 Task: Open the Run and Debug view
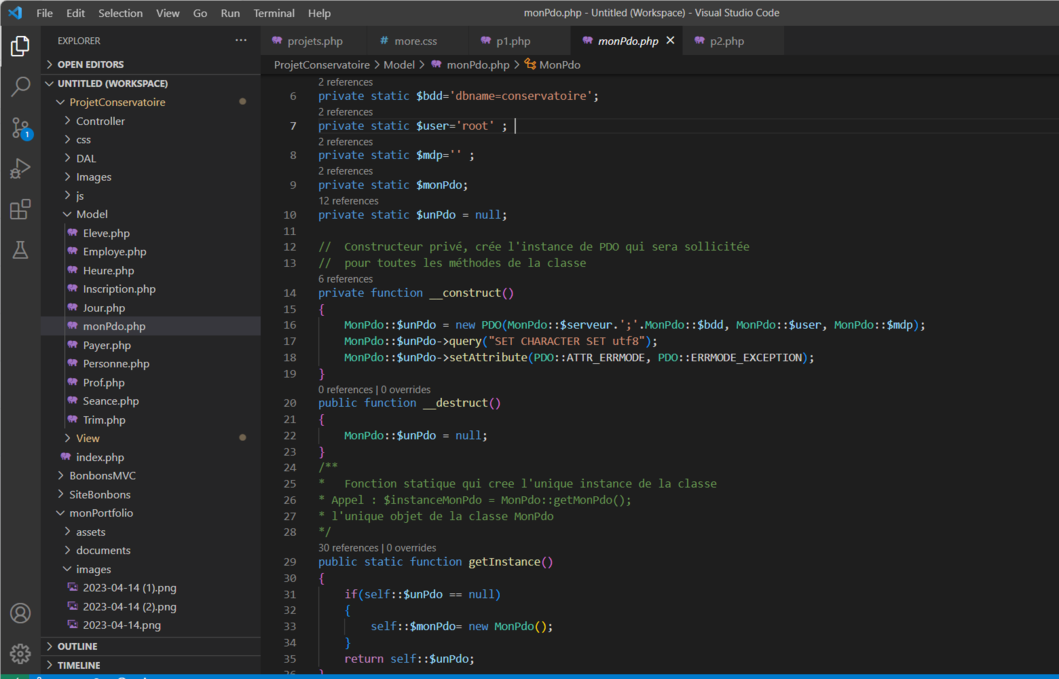pyautogui.click(x=20, y=169)
